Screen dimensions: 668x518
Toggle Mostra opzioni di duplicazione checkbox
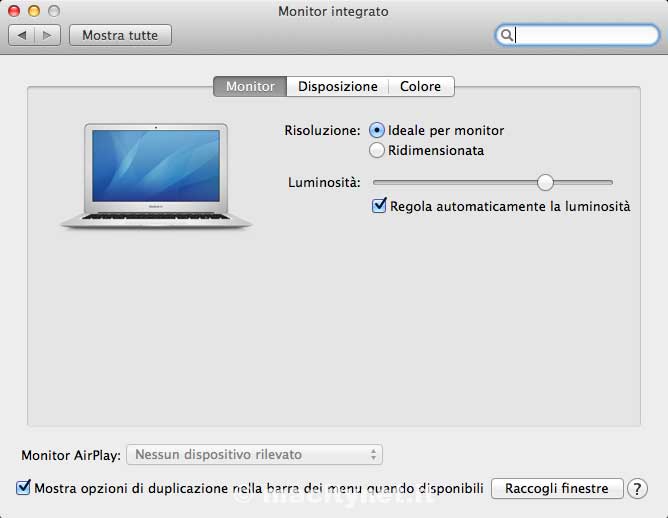point(23,488)
